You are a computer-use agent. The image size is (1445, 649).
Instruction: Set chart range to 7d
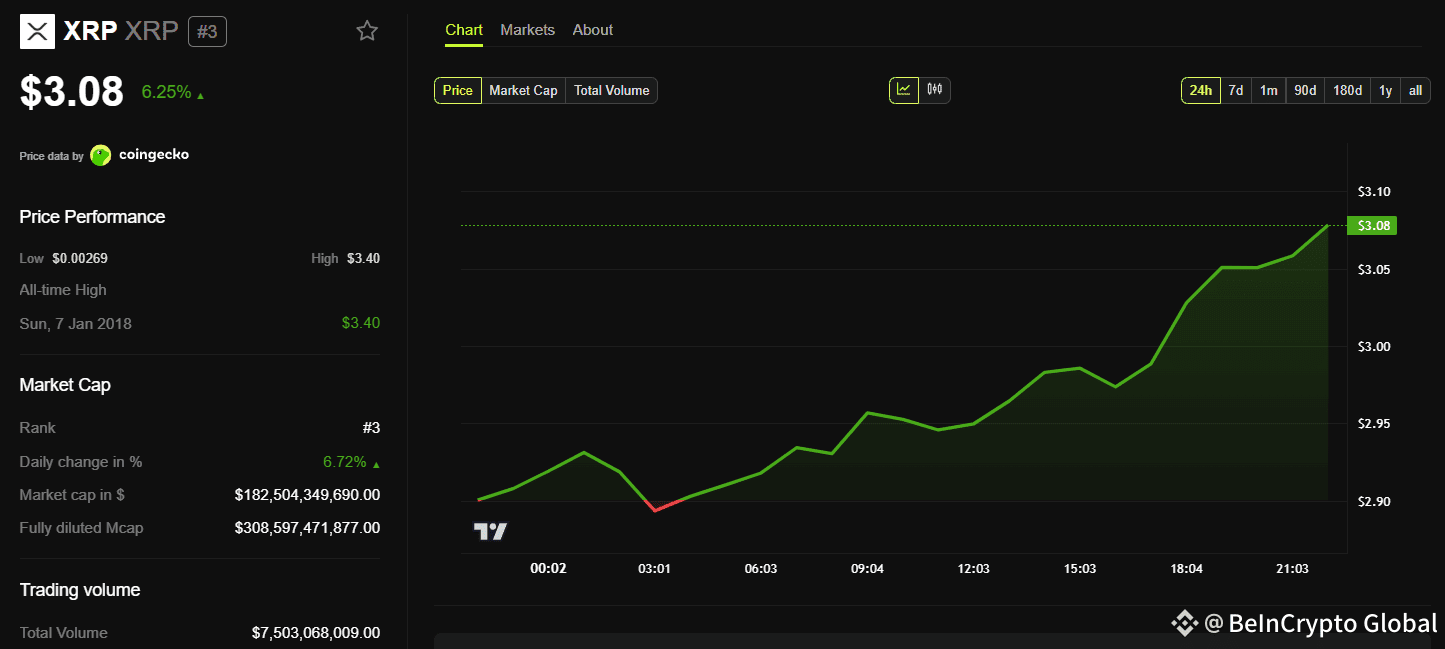(x=1236, y=90)
